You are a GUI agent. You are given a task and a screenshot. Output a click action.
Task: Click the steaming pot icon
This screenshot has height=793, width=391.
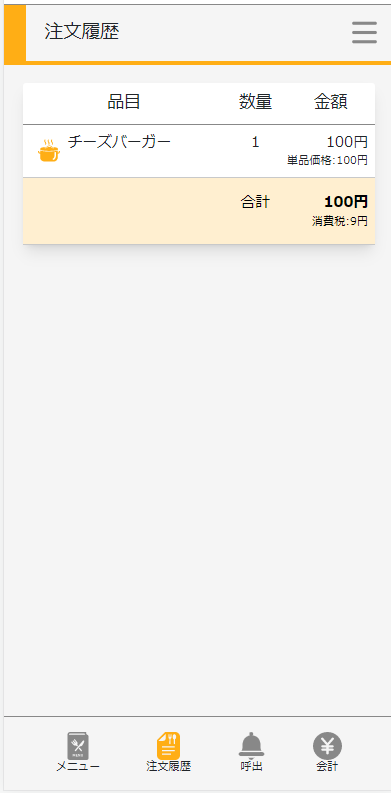(49, 151)
